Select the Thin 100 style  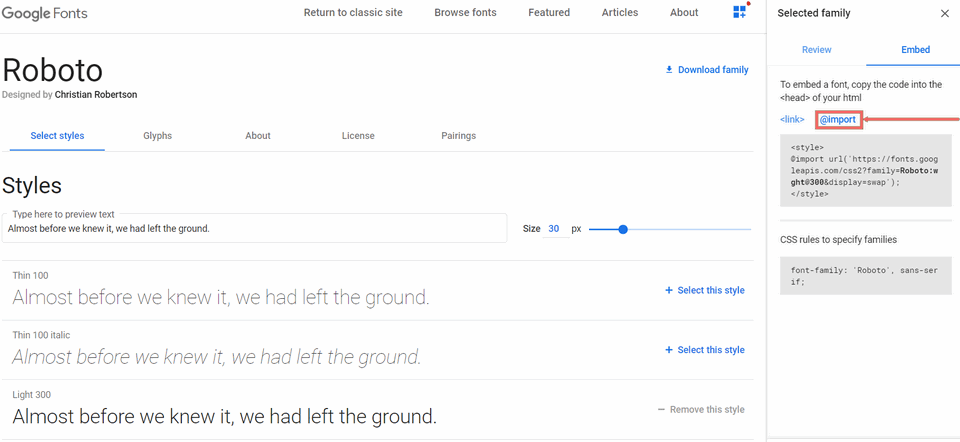coord(705,290)
